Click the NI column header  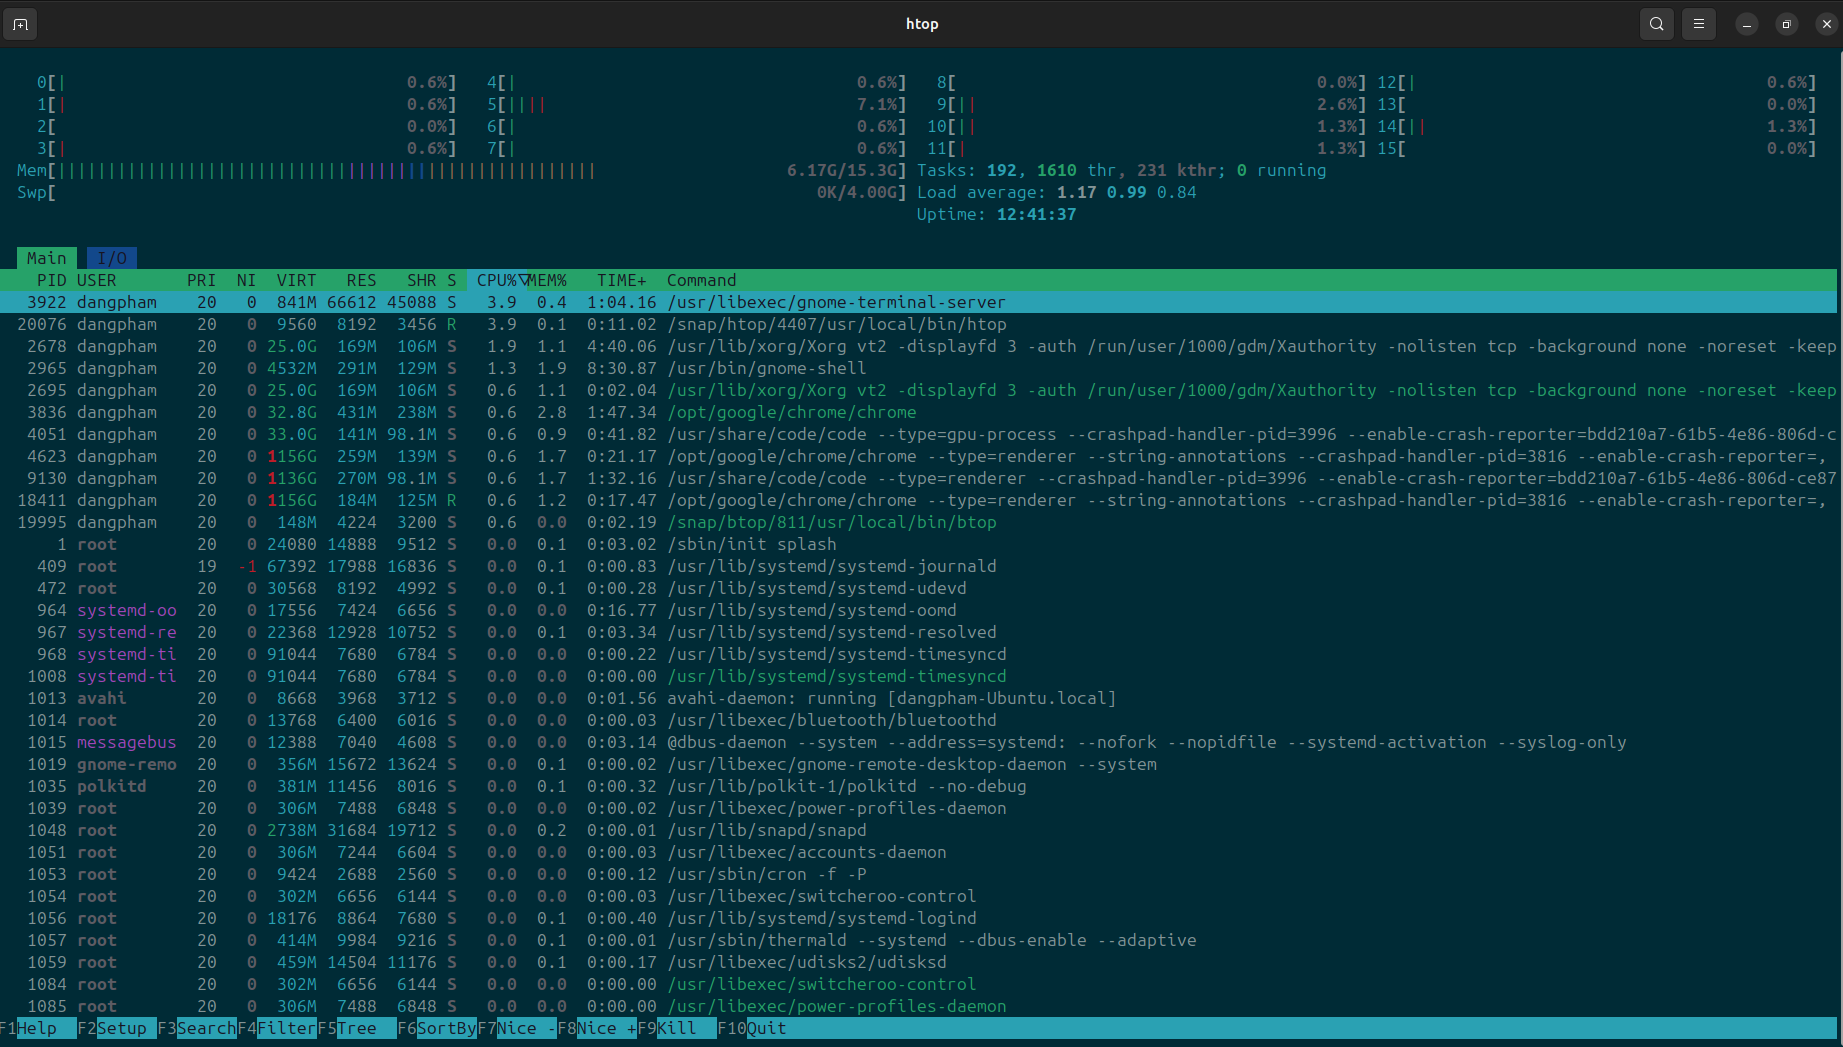pyautogui.click(x=246, y=280)
